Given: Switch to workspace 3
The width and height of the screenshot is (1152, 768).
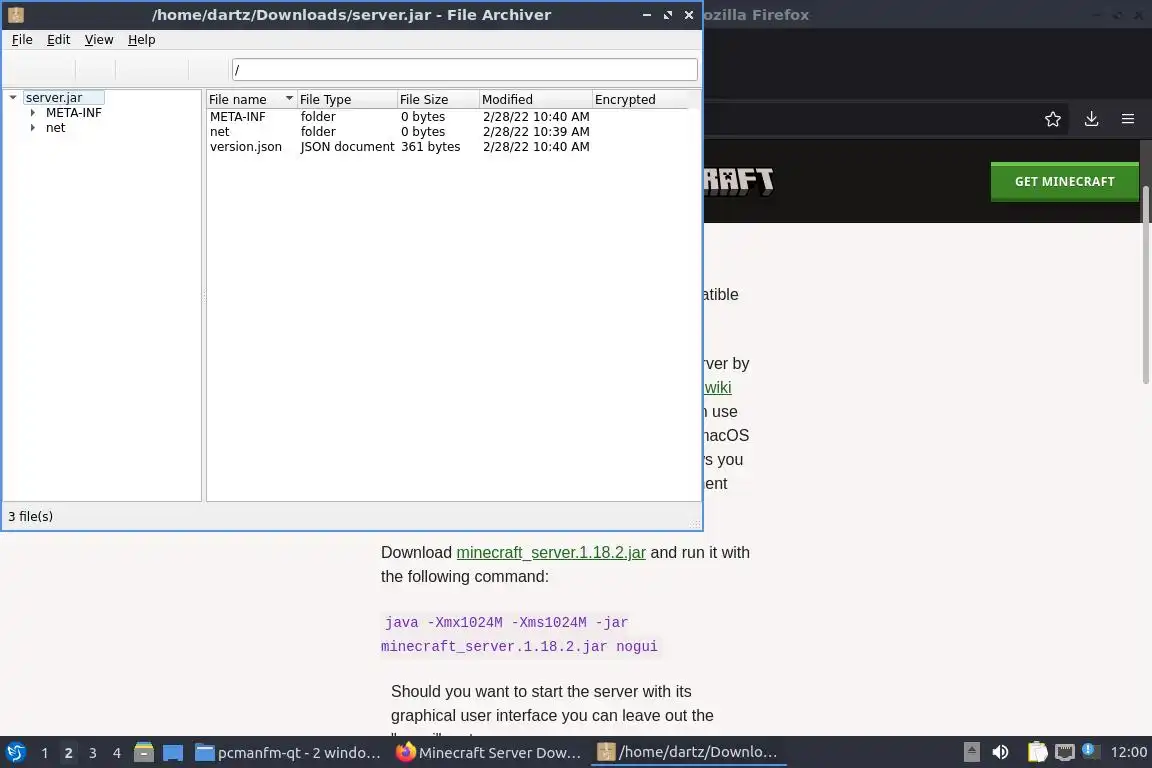Looking at the screenshot, I should pyautogui.click(x=93, y=753).
